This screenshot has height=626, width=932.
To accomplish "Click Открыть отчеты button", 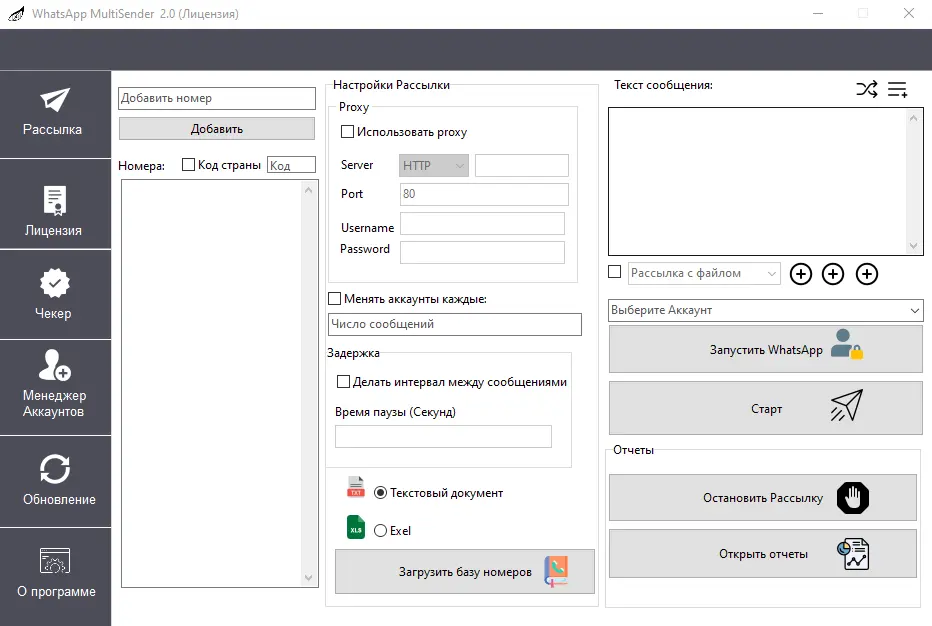I will tap(763, 554).
